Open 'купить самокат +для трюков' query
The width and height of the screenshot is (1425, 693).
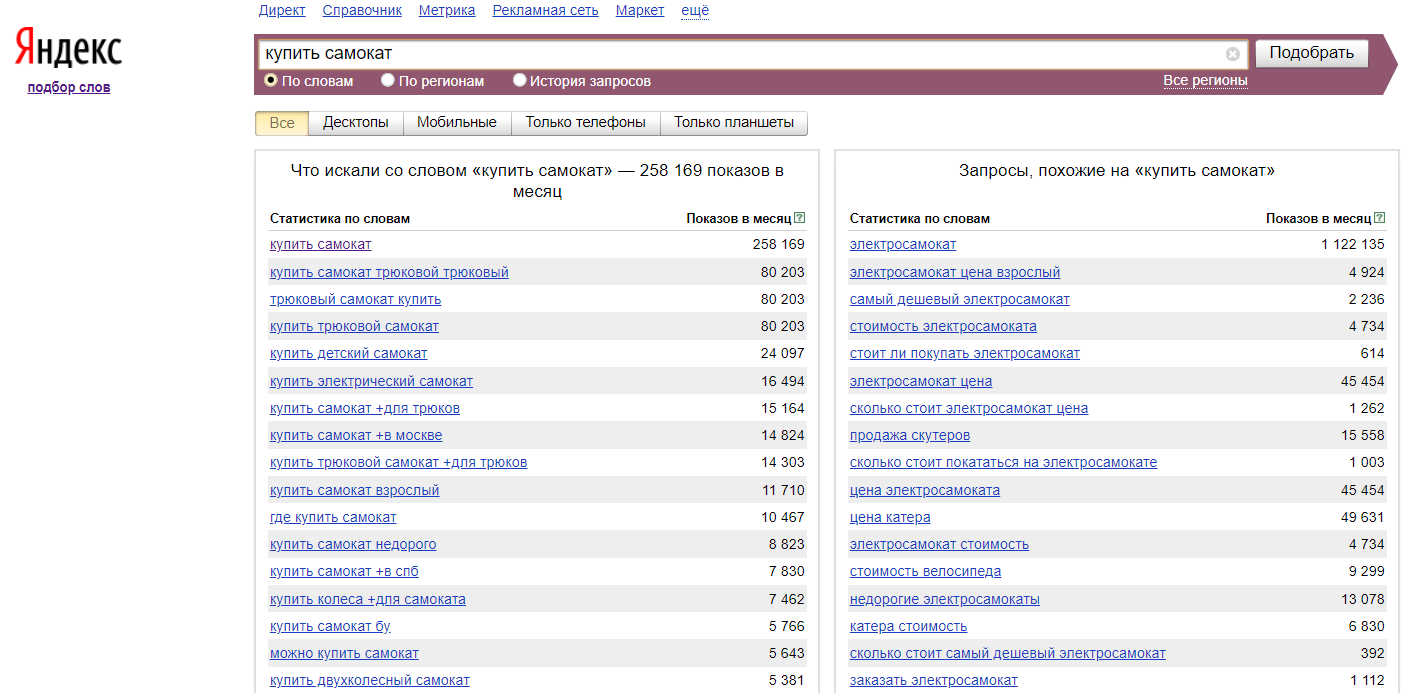pyautogui.click(x=365, y=408)
